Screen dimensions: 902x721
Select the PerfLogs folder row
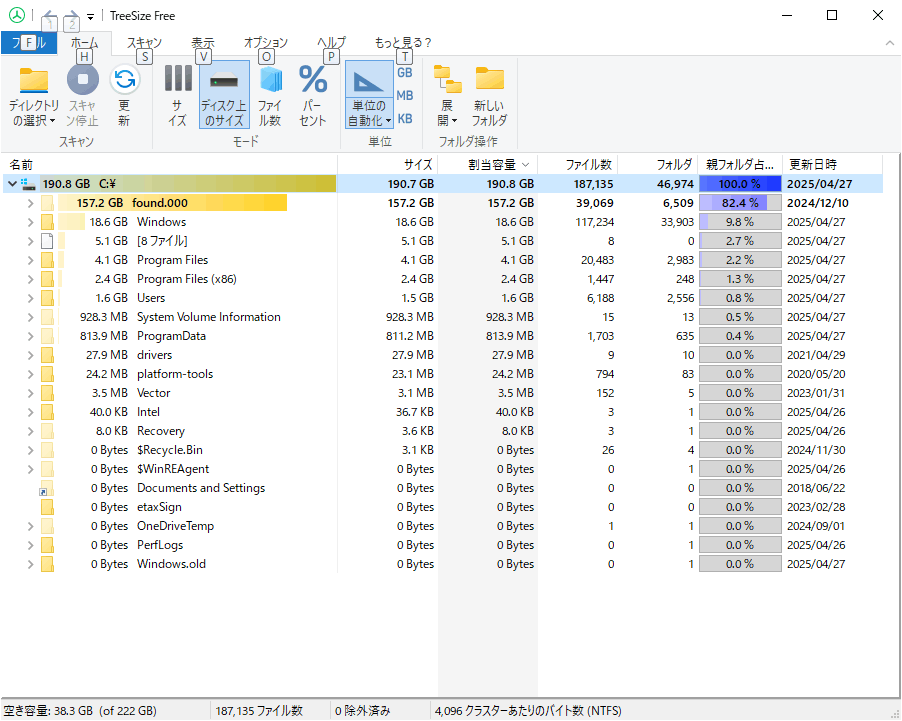pyautogui.click(x=442, y=545)
